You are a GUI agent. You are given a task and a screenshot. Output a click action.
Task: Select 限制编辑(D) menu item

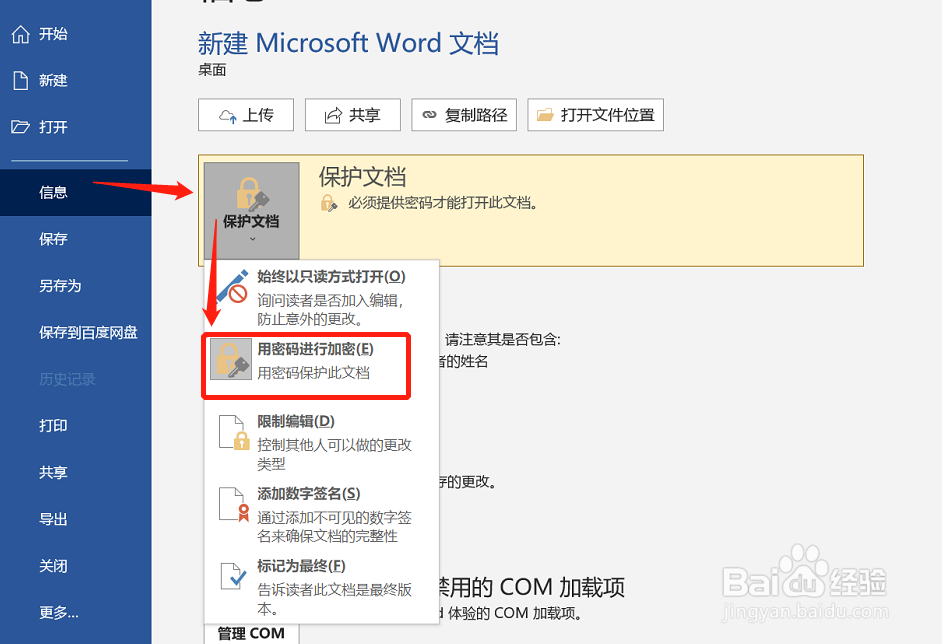pyautogui.click(x=321, y=442)
